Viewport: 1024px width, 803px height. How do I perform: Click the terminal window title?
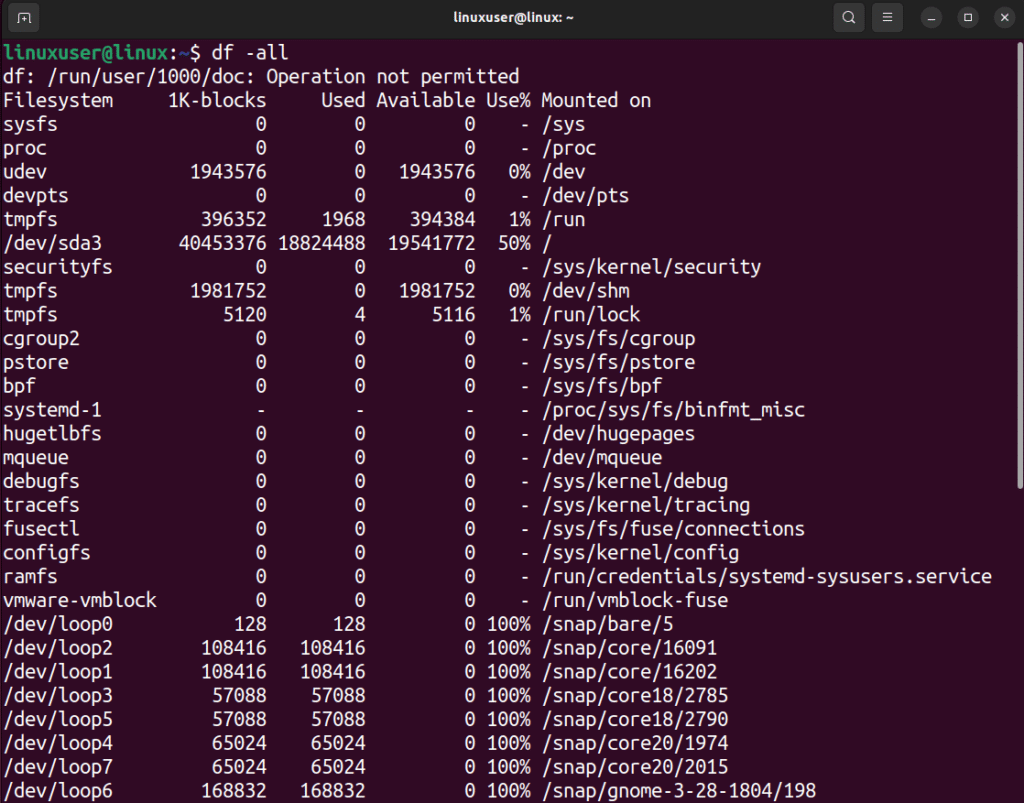pyautogui.click(x=513, y=17)
